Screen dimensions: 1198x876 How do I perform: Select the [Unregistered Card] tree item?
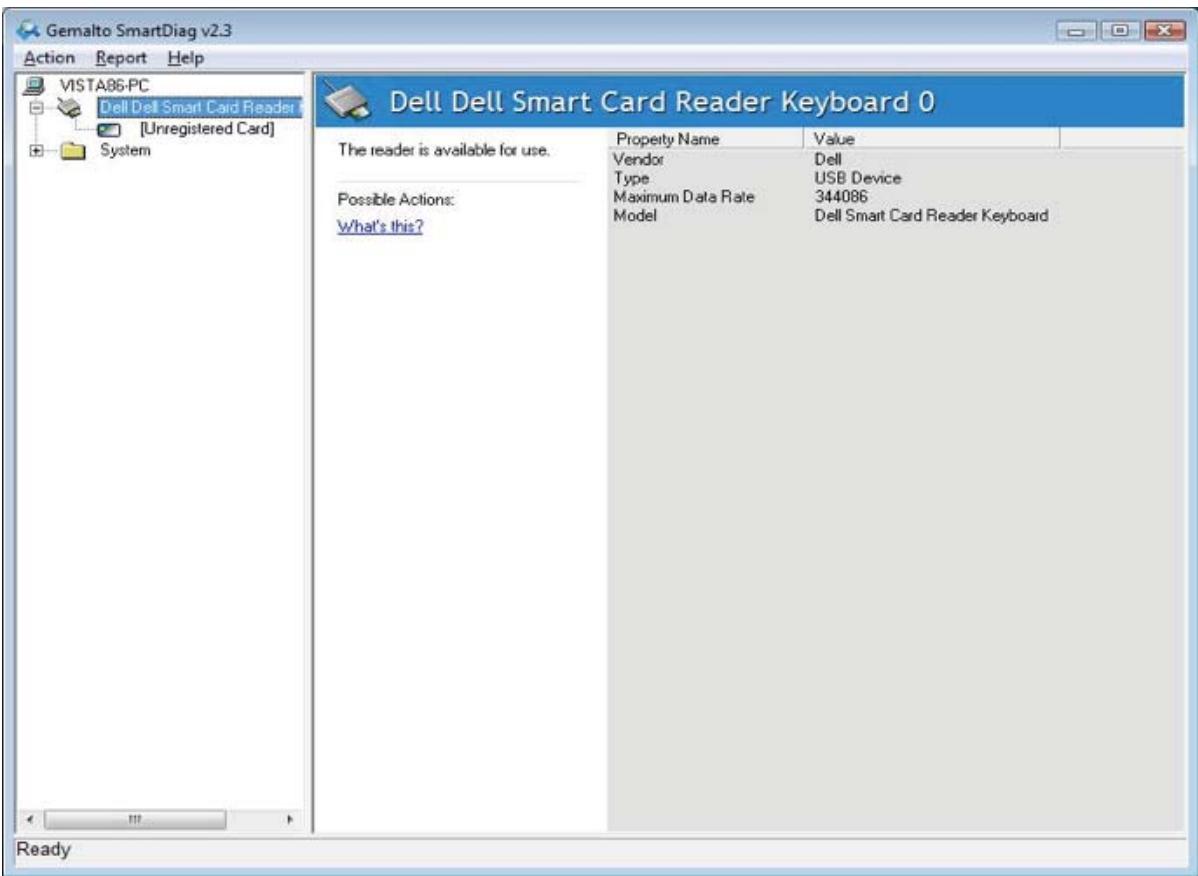[x=207, y=128]
